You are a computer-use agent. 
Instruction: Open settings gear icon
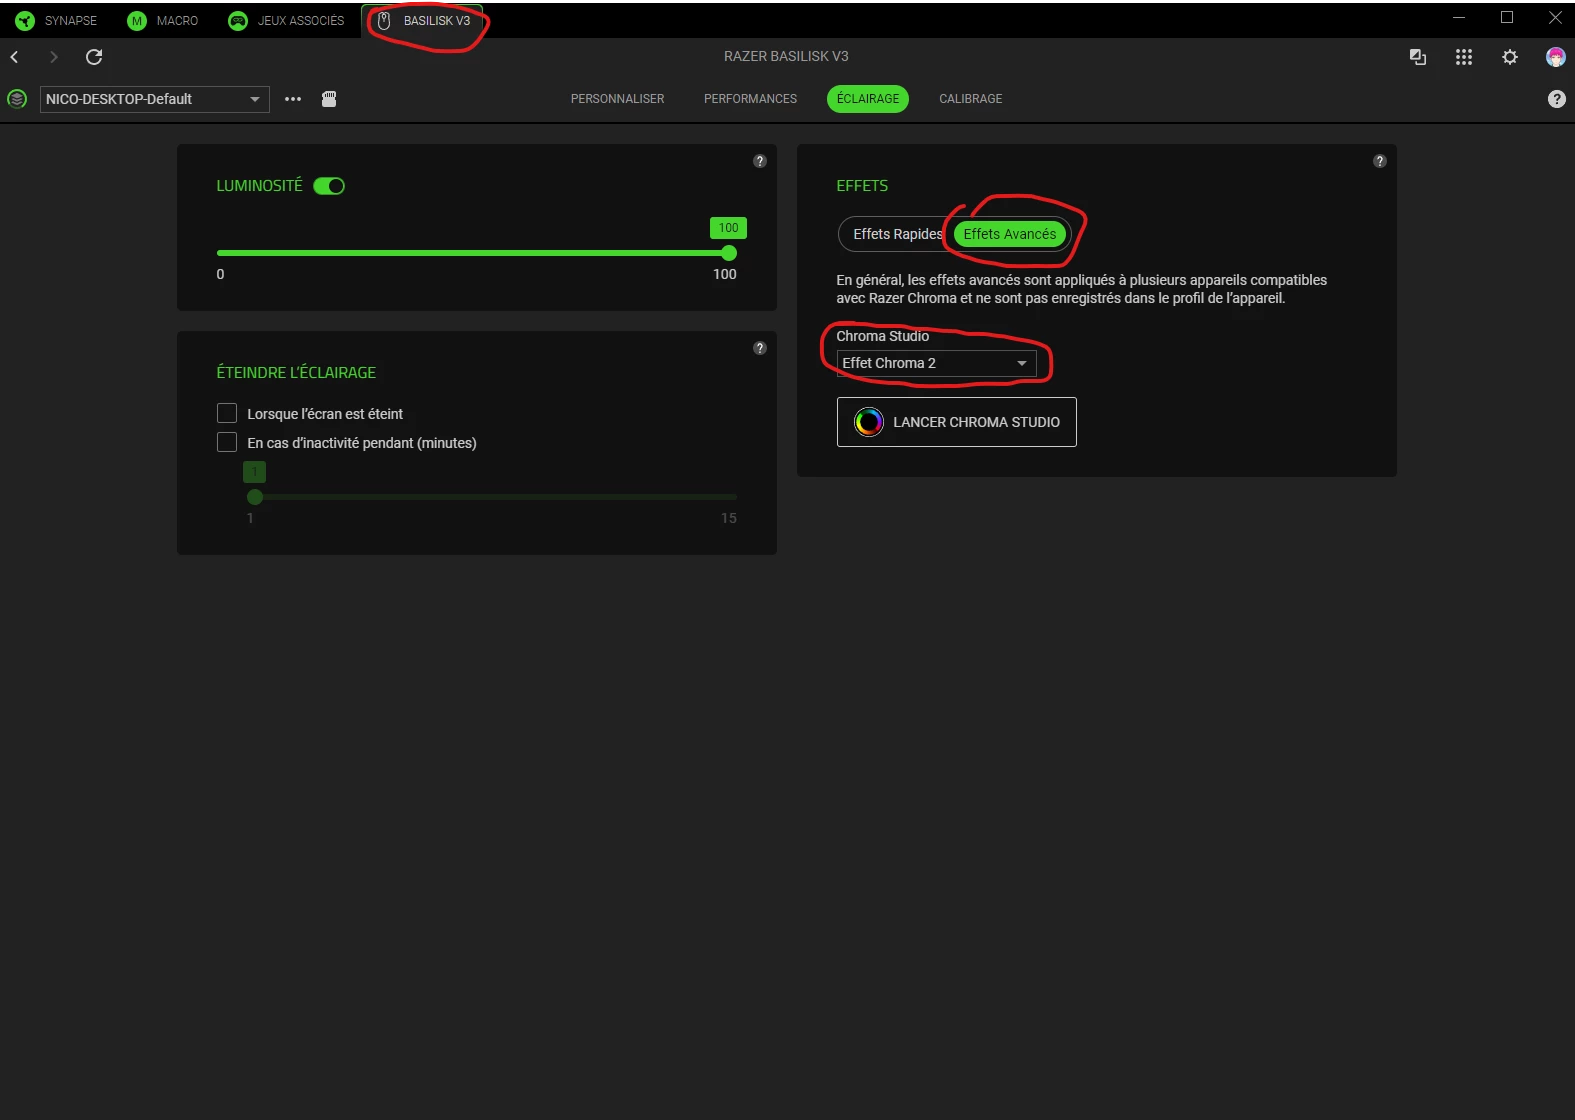1510,57
